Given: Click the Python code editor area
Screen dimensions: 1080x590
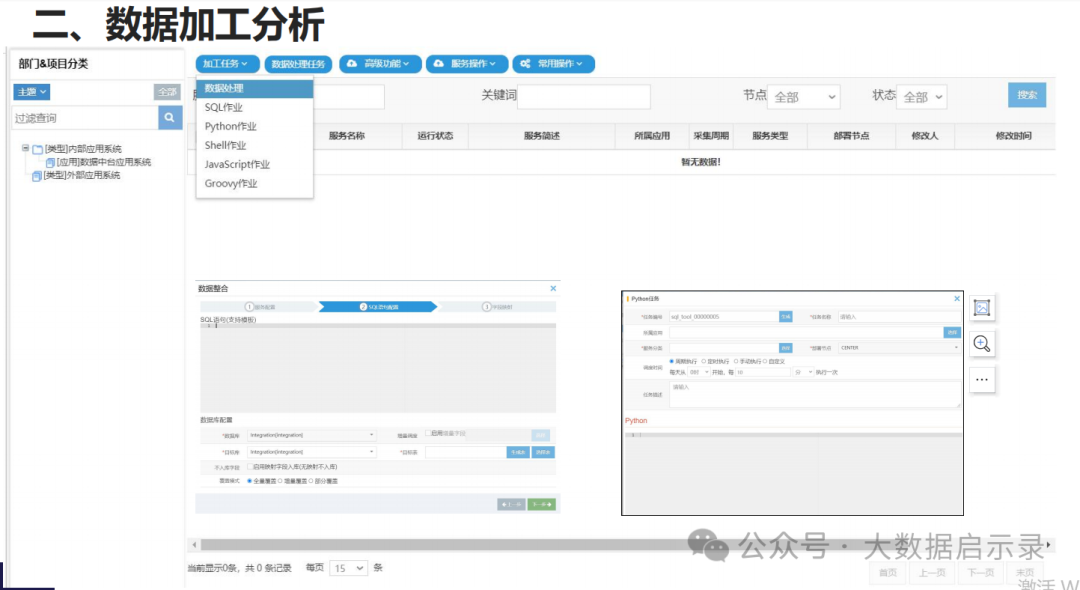Looking at the screenshot, I should (x=792, y=474).
